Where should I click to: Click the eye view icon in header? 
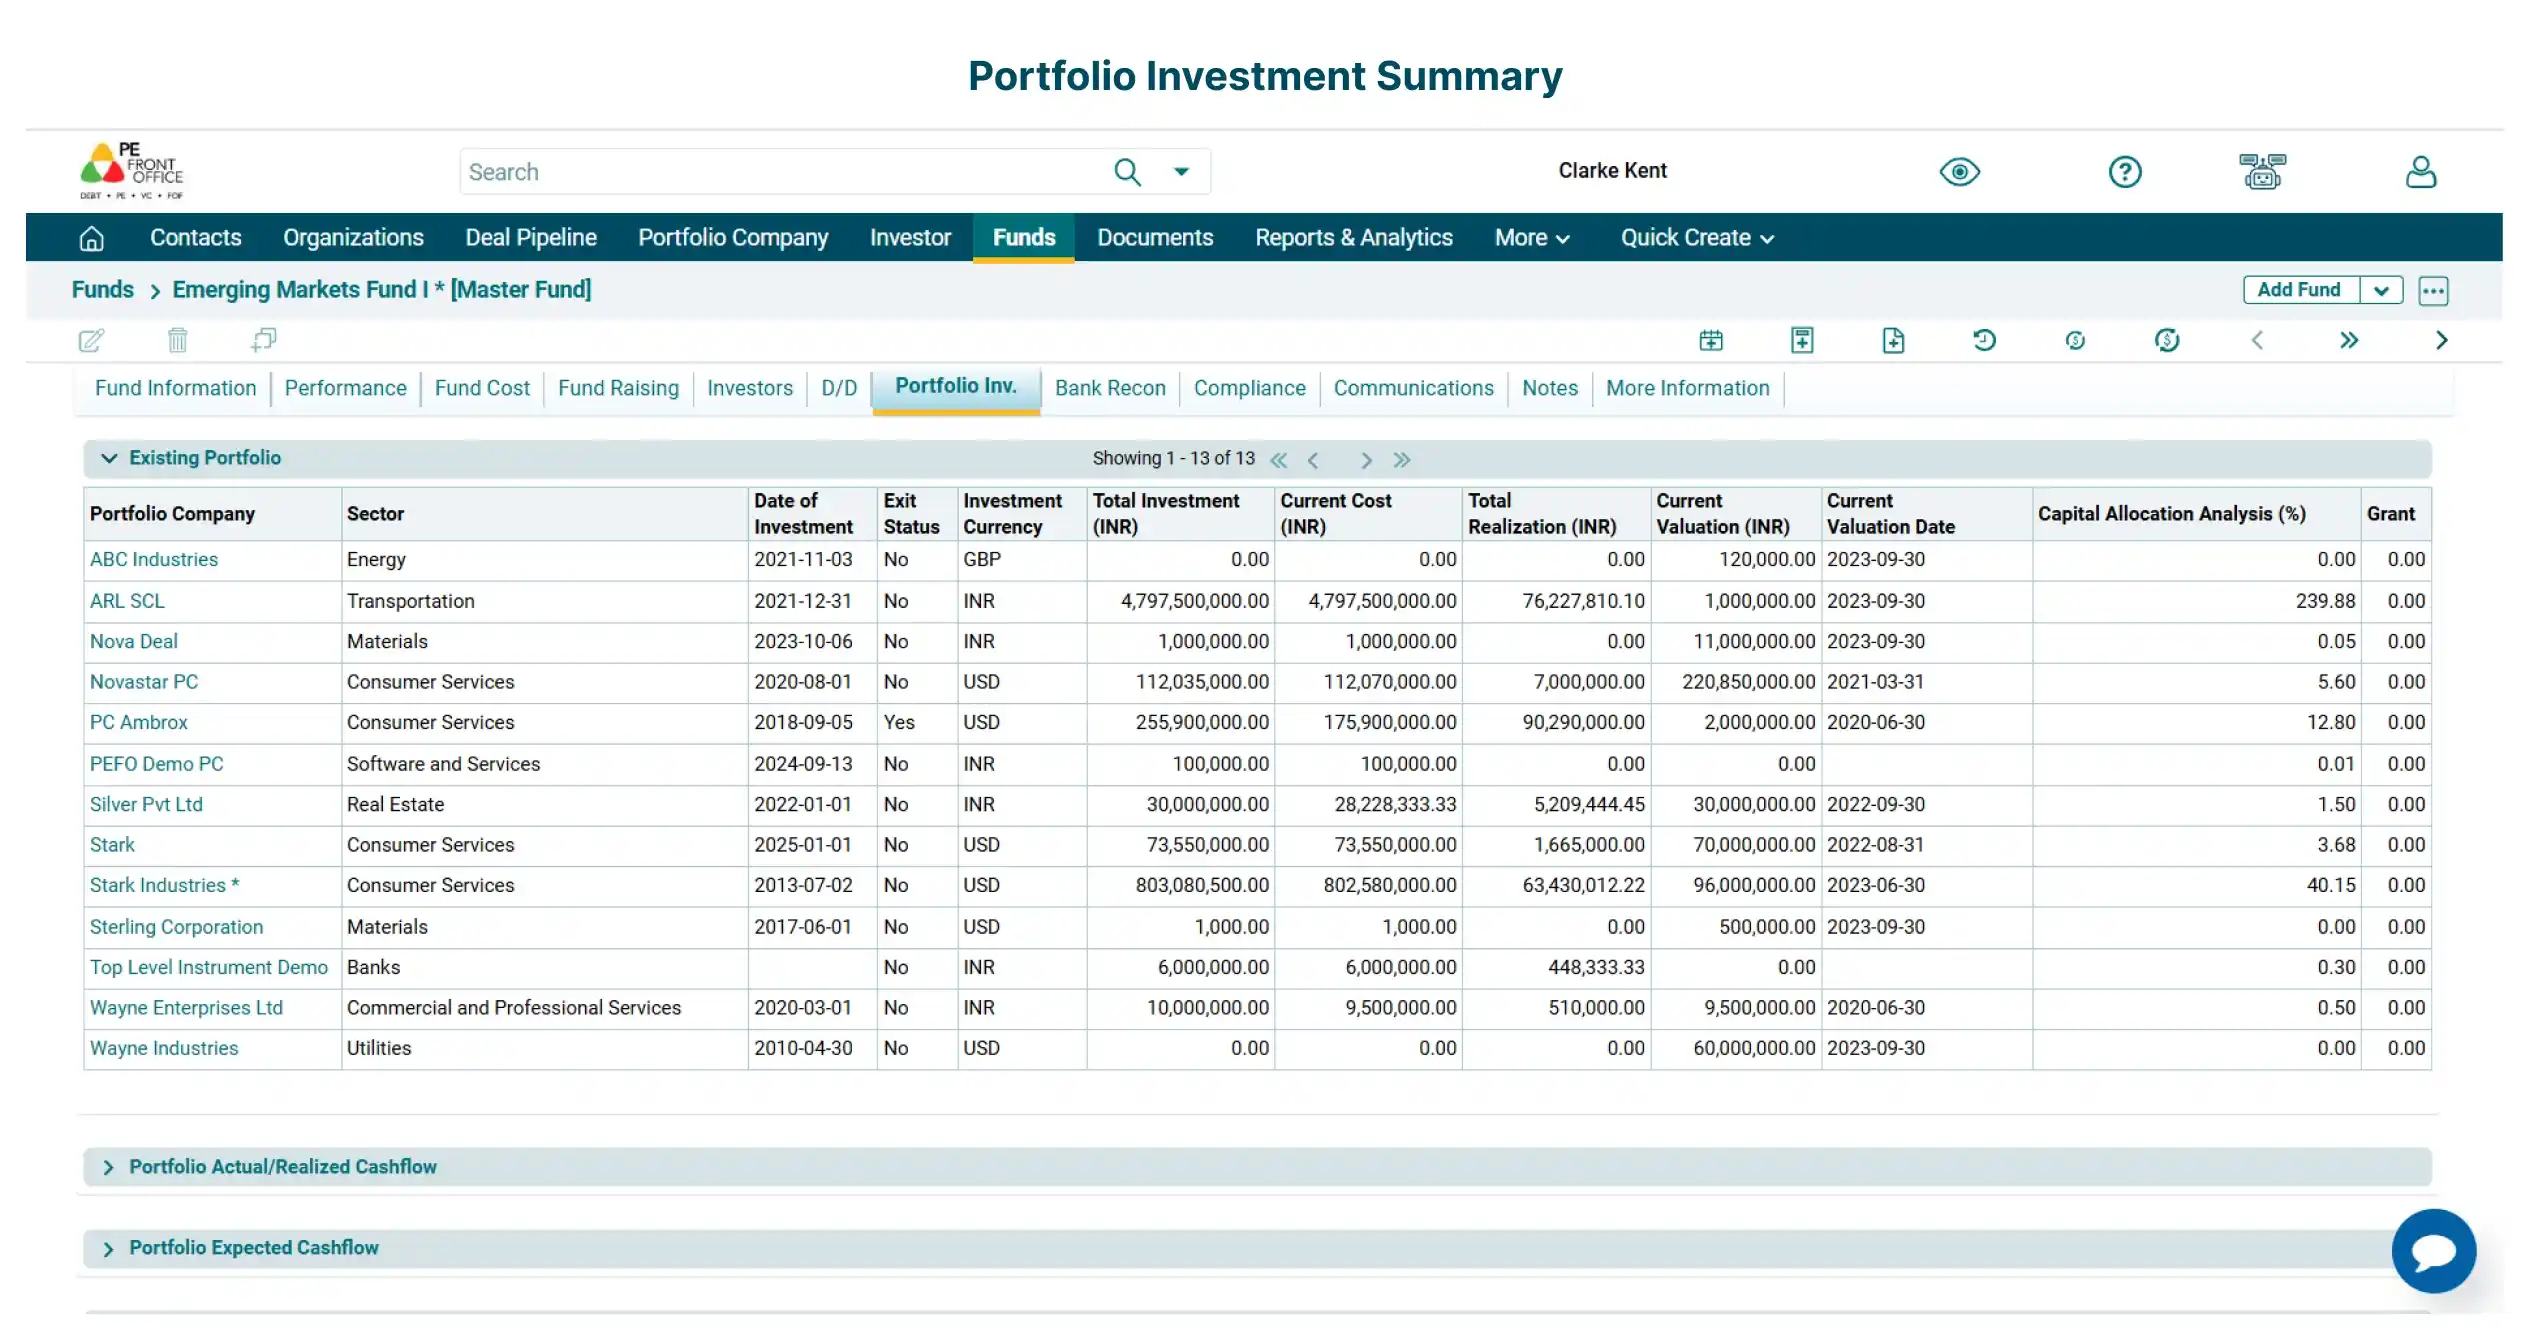coord(1959,172)
